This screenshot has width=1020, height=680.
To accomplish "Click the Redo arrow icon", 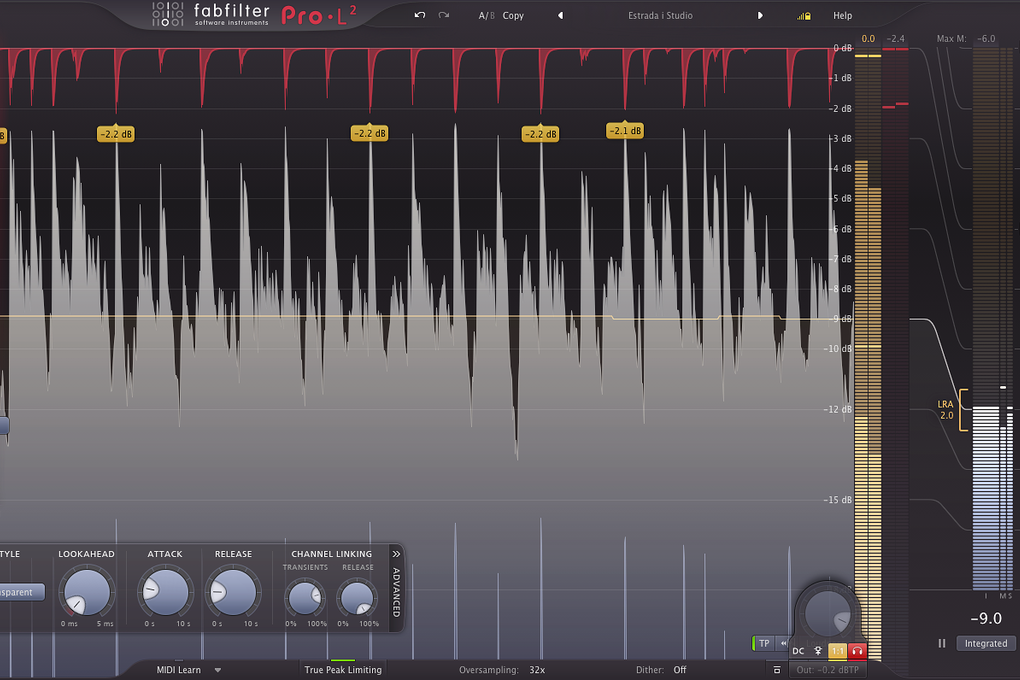I will (444, 15).
